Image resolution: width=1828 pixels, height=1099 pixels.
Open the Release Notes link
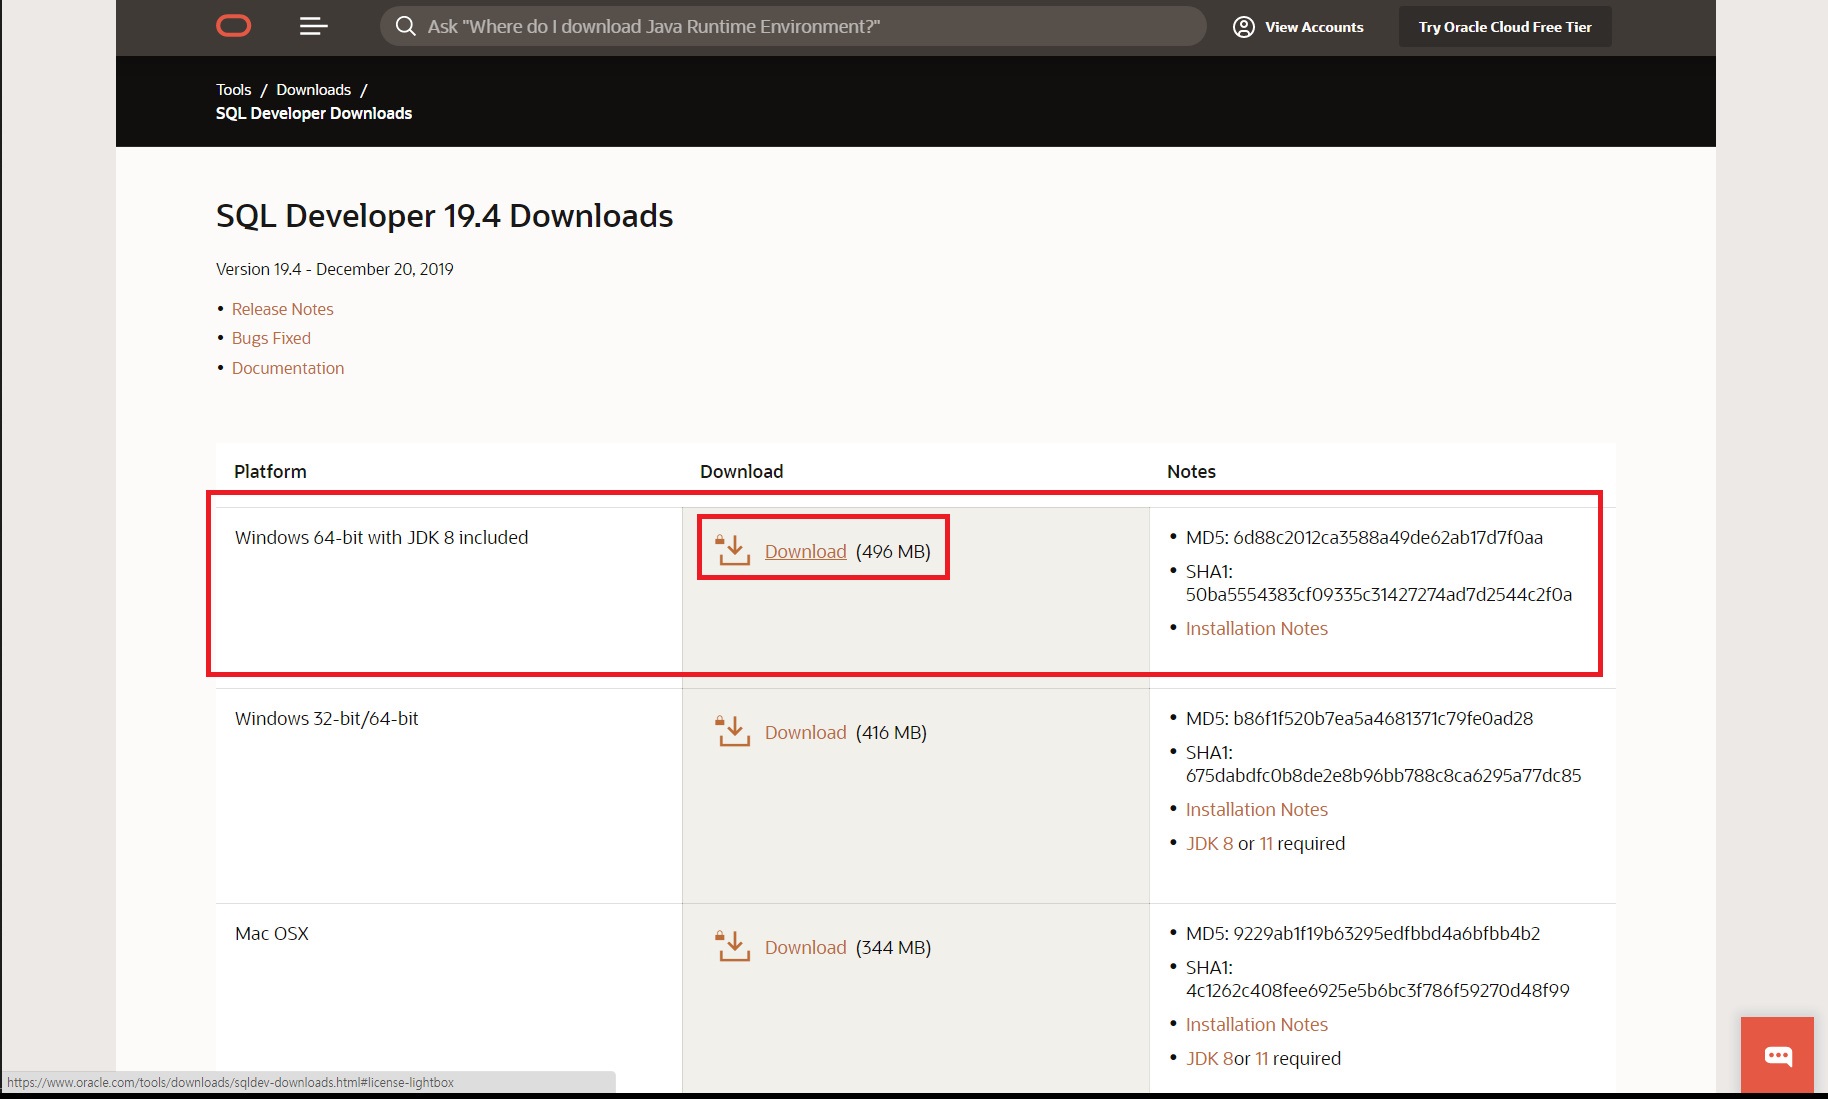[x=282, y=309]
